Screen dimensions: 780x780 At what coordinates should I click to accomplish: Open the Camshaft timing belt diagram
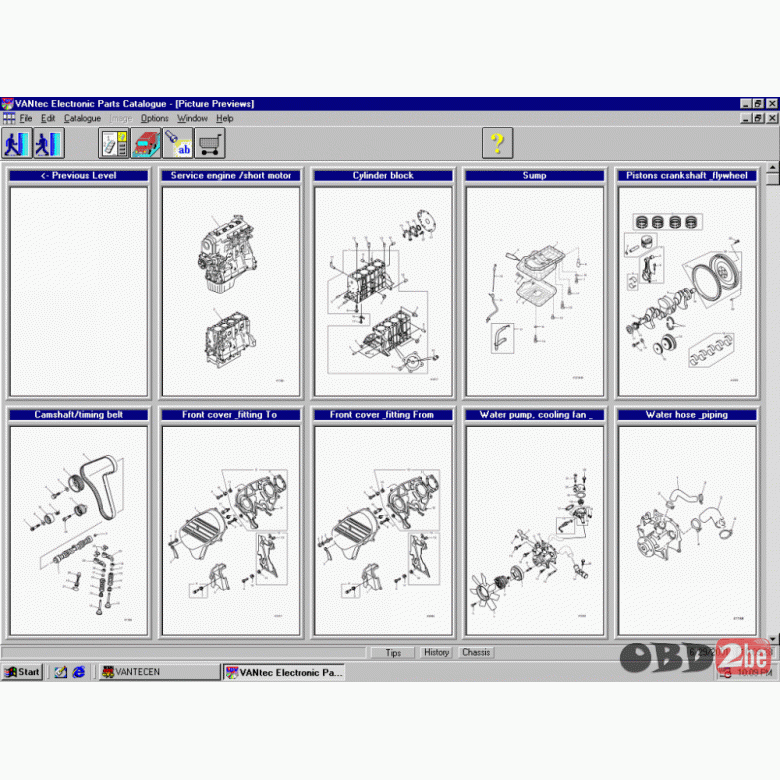(79, 530)
